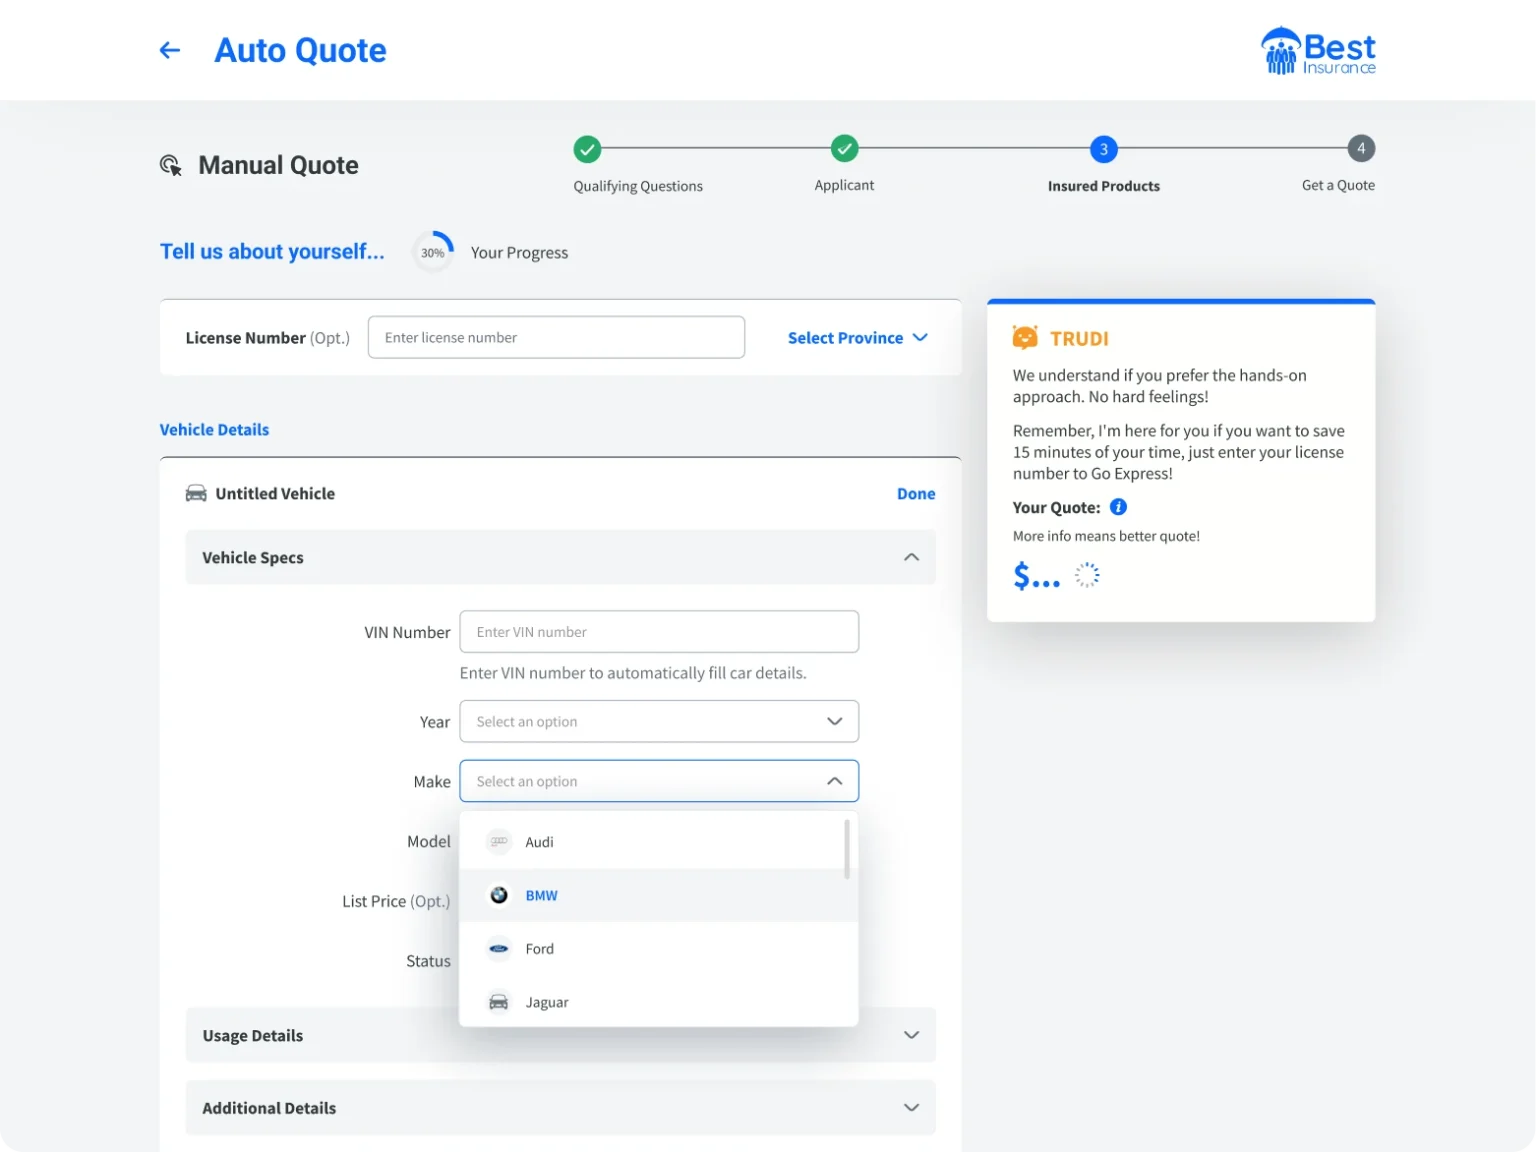Screen dimensions: 1536x1152
Task: Focus the license number field
Action: pos(556,338)
